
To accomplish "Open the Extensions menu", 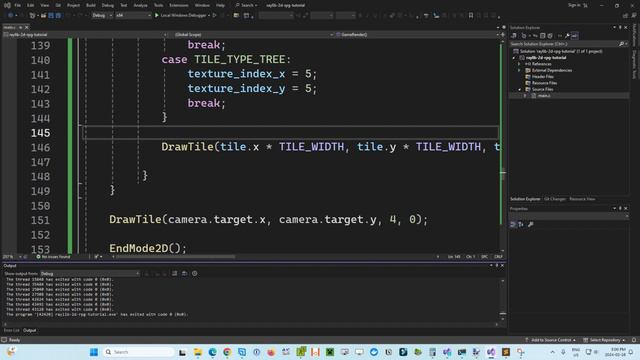I will pyautogui.click(x=179, y=5).
